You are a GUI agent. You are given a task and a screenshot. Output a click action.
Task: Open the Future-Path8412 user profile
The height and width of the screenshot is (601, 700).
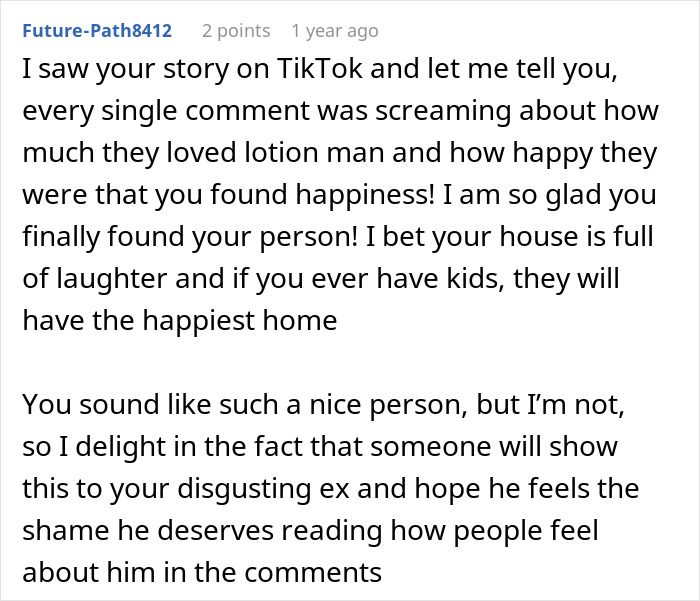point(96,31)
